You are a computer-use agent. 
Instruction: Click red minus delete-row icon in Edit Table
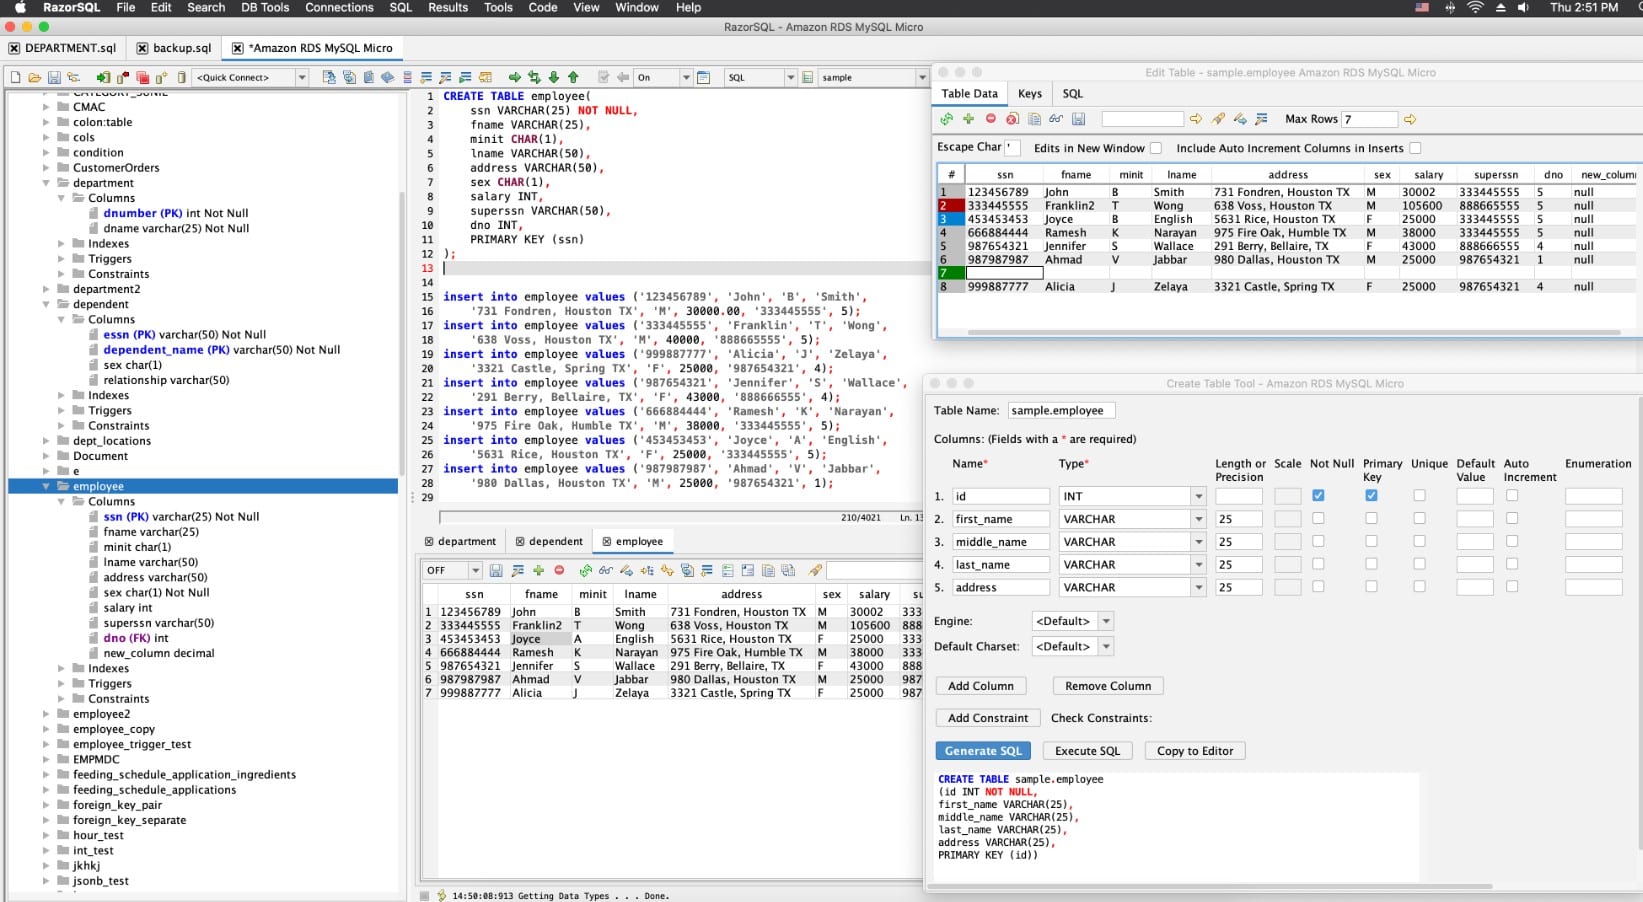991,119
